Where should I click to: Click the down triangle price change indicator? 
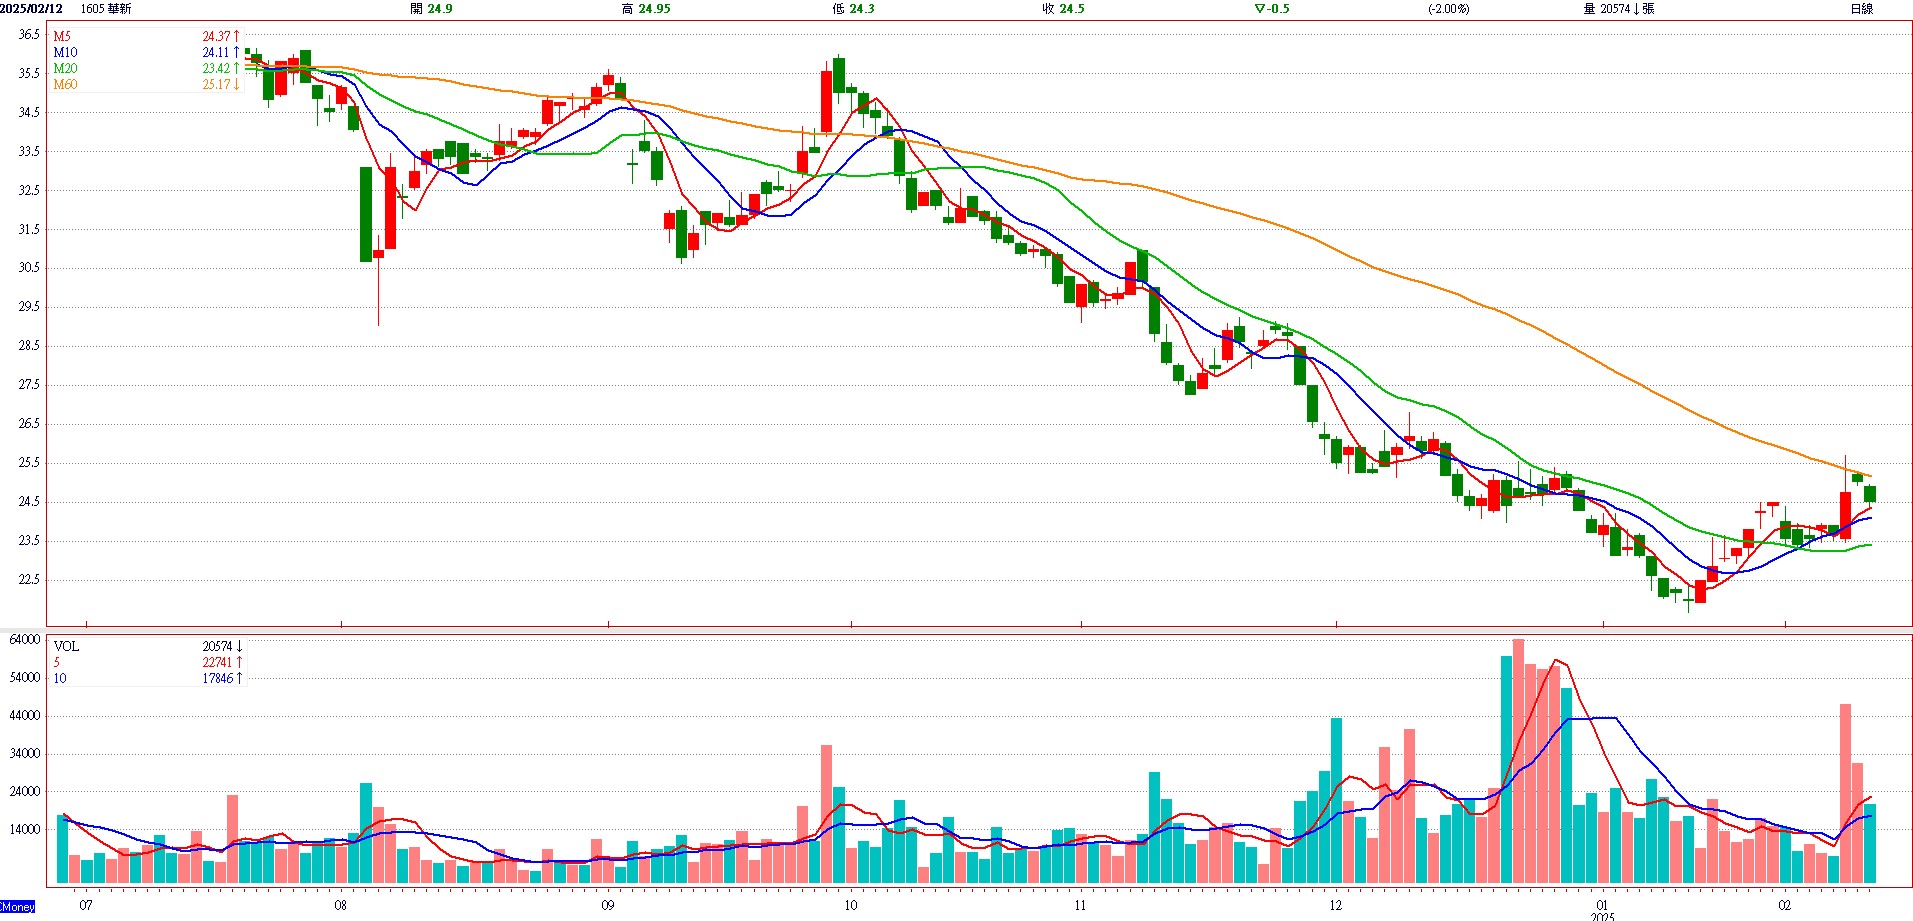pos(1259,9)
